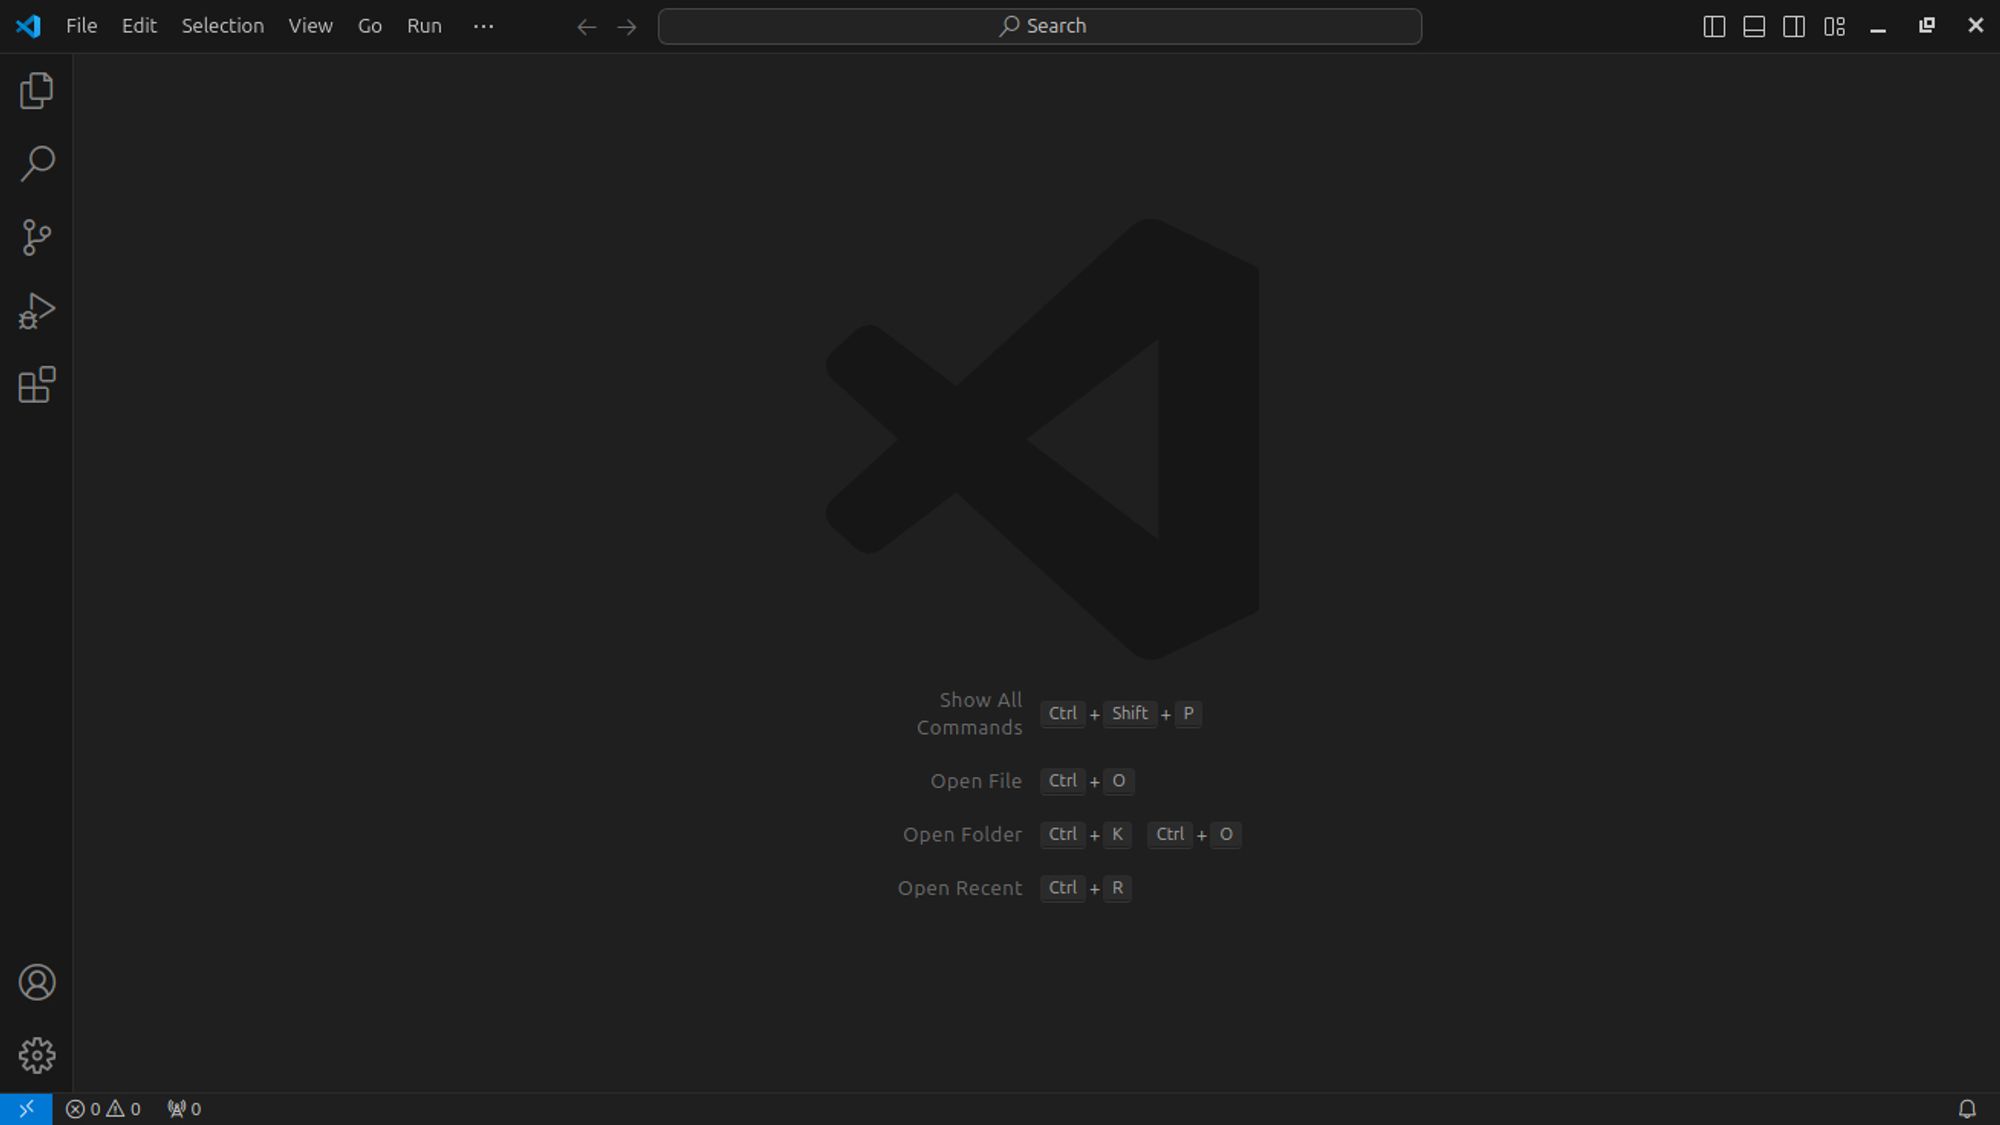
Task: Click Open Folder shortcut link
Action: (x=962, y=834)
